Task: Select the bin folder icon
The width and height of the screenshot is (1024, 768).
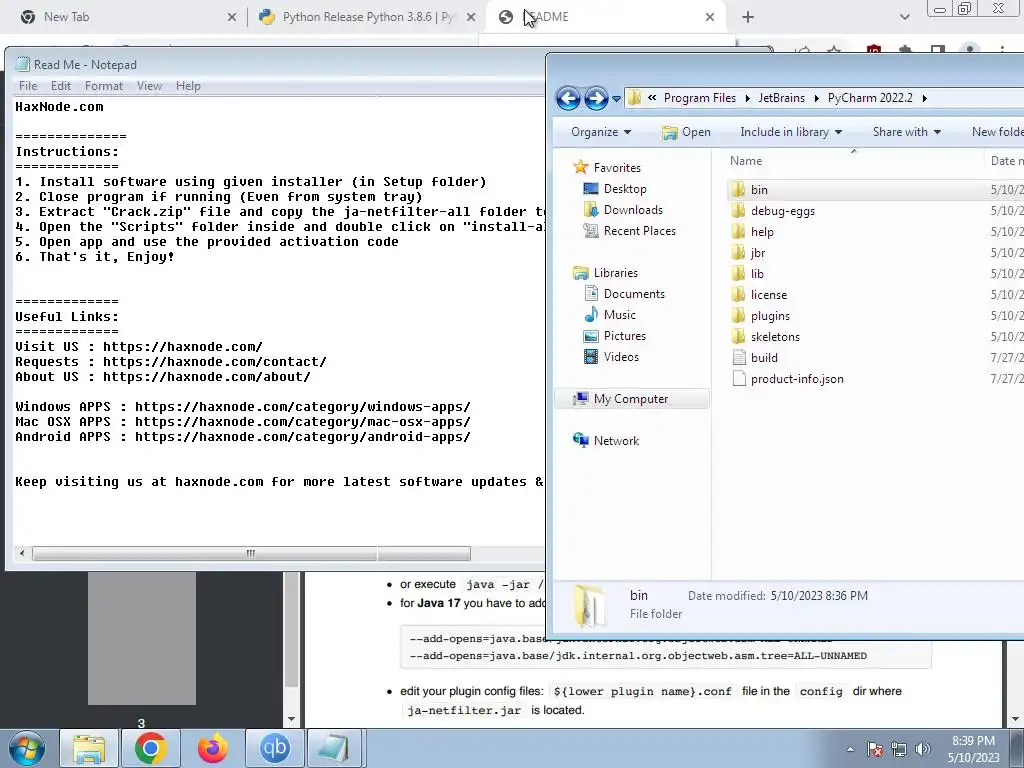Action: (738, 189)
